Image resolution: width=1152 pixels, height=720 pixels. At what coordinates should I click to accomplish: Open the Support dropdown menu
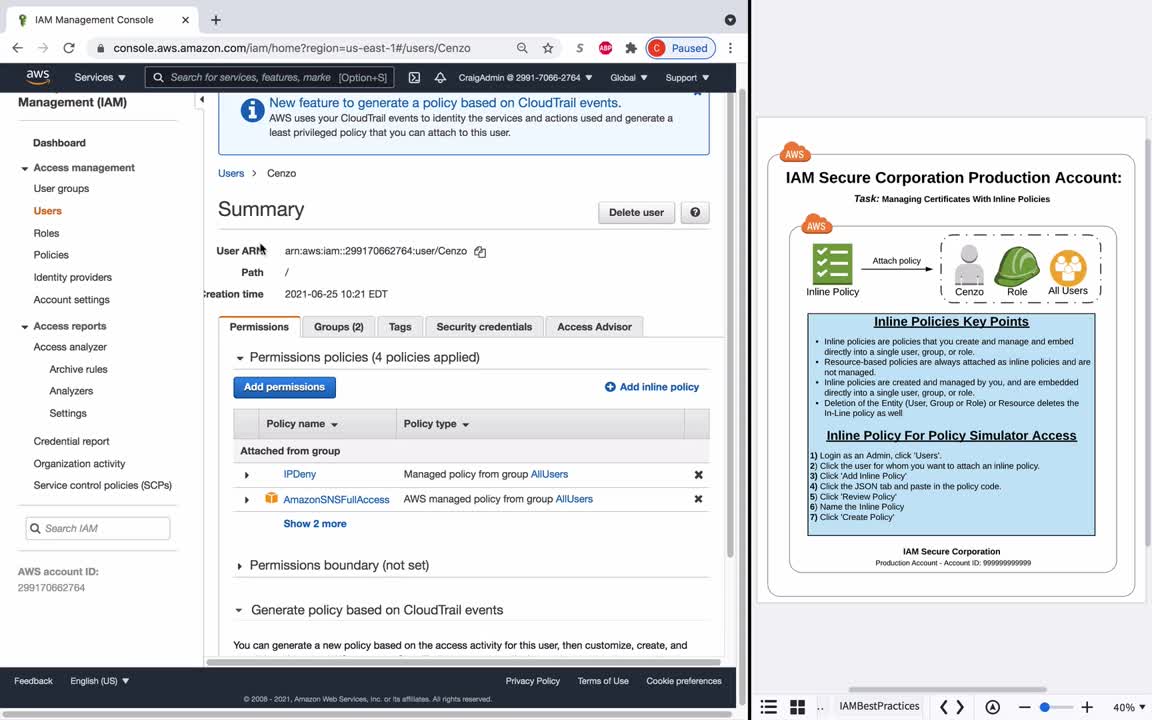pyautogui.click(x=688, y=77)
